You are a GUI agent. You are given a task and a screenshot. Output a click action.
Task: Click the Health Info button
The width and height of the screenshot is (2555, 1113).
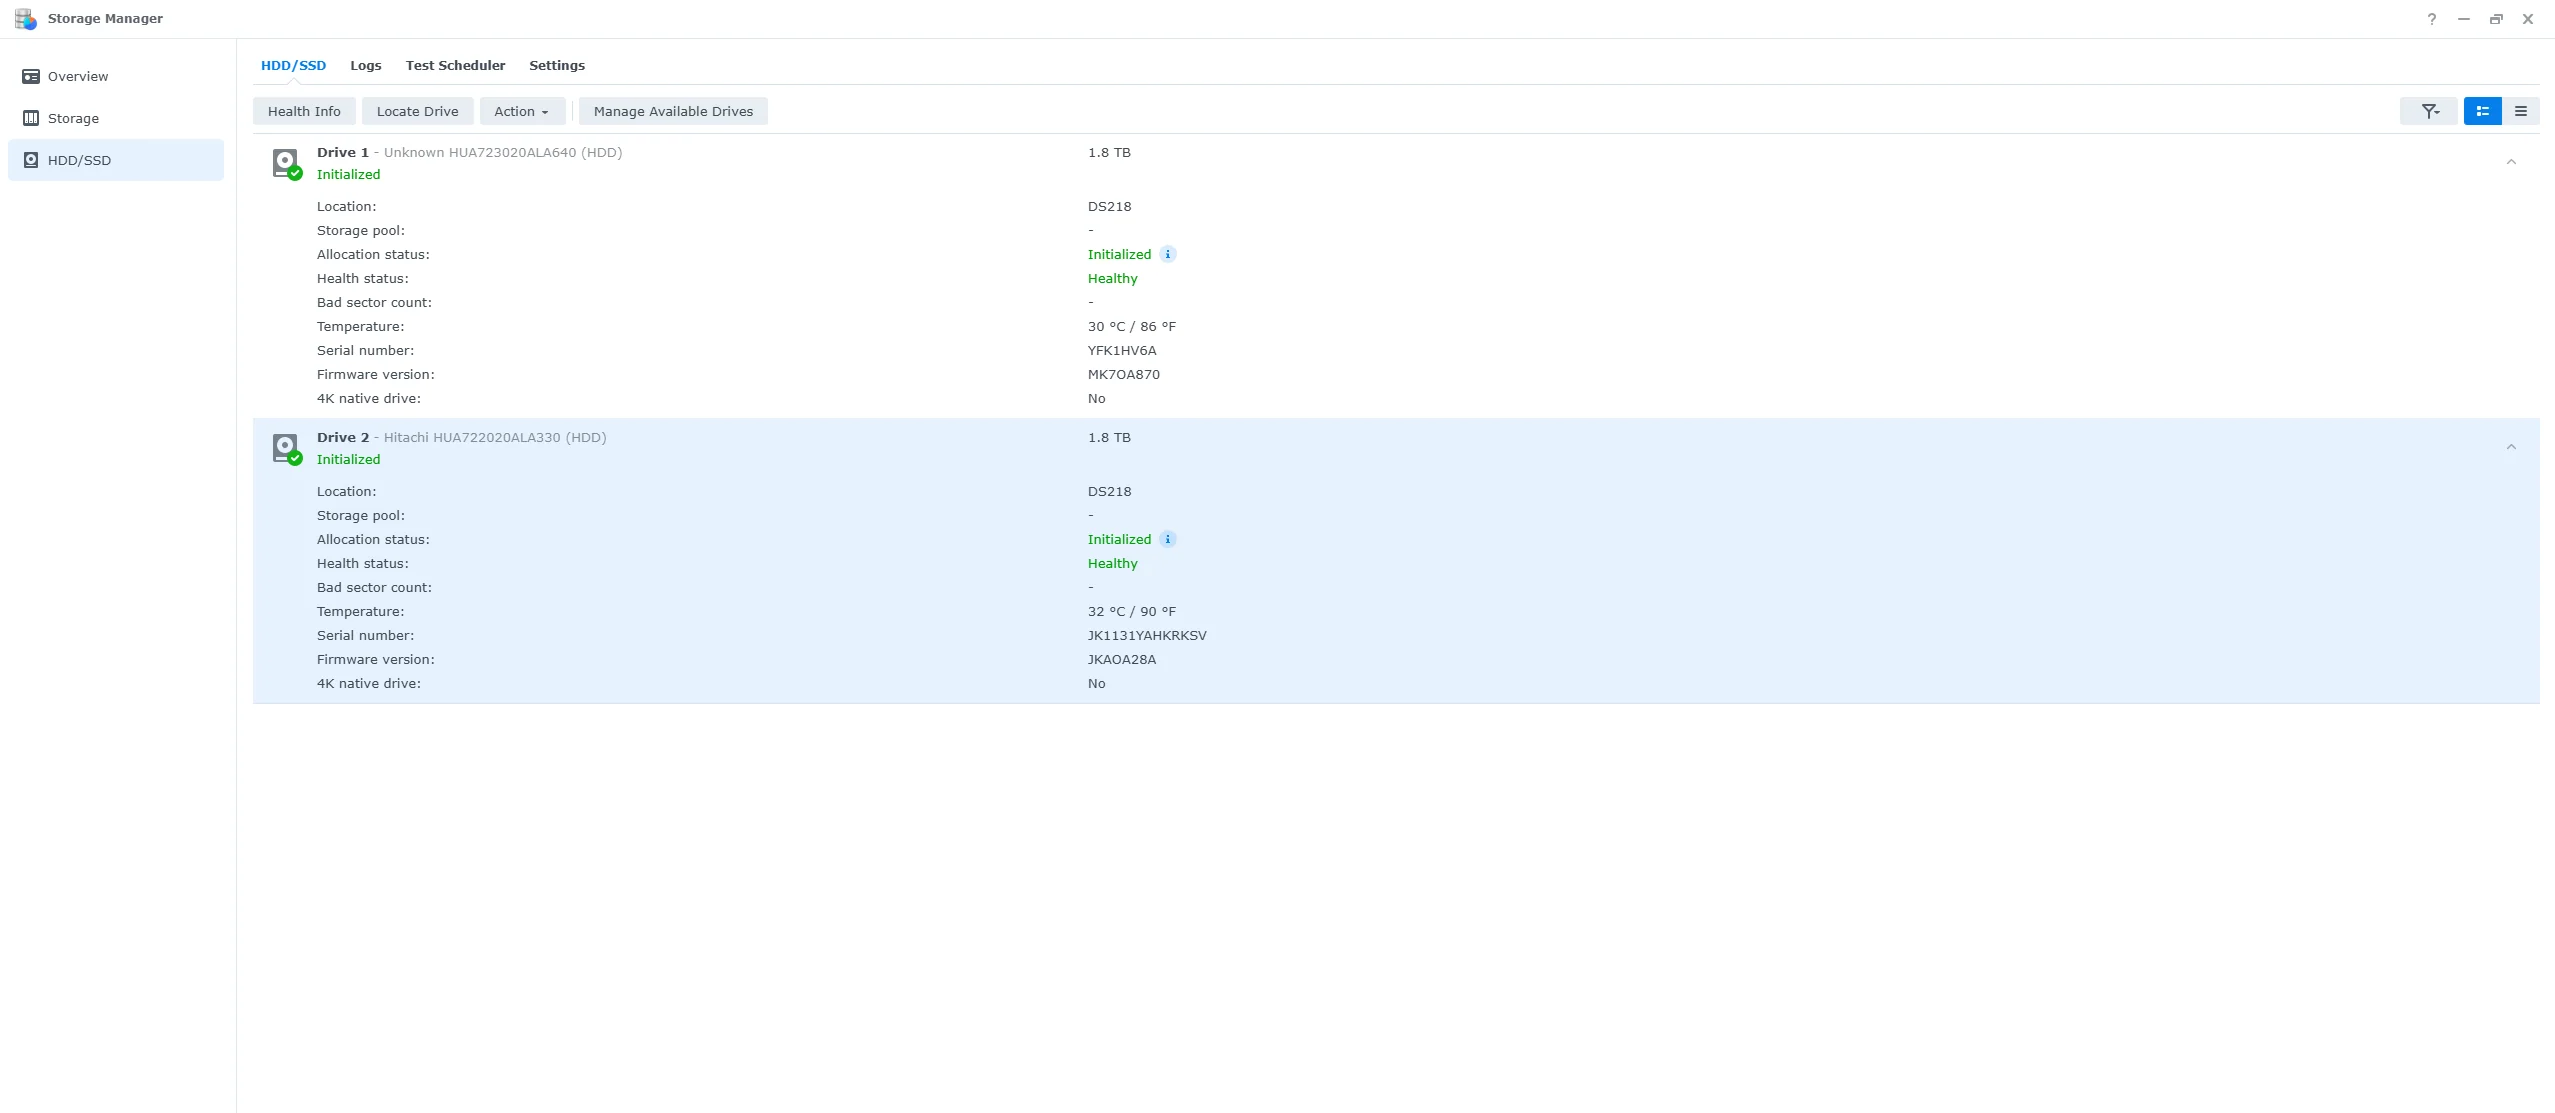click(304, 111)
